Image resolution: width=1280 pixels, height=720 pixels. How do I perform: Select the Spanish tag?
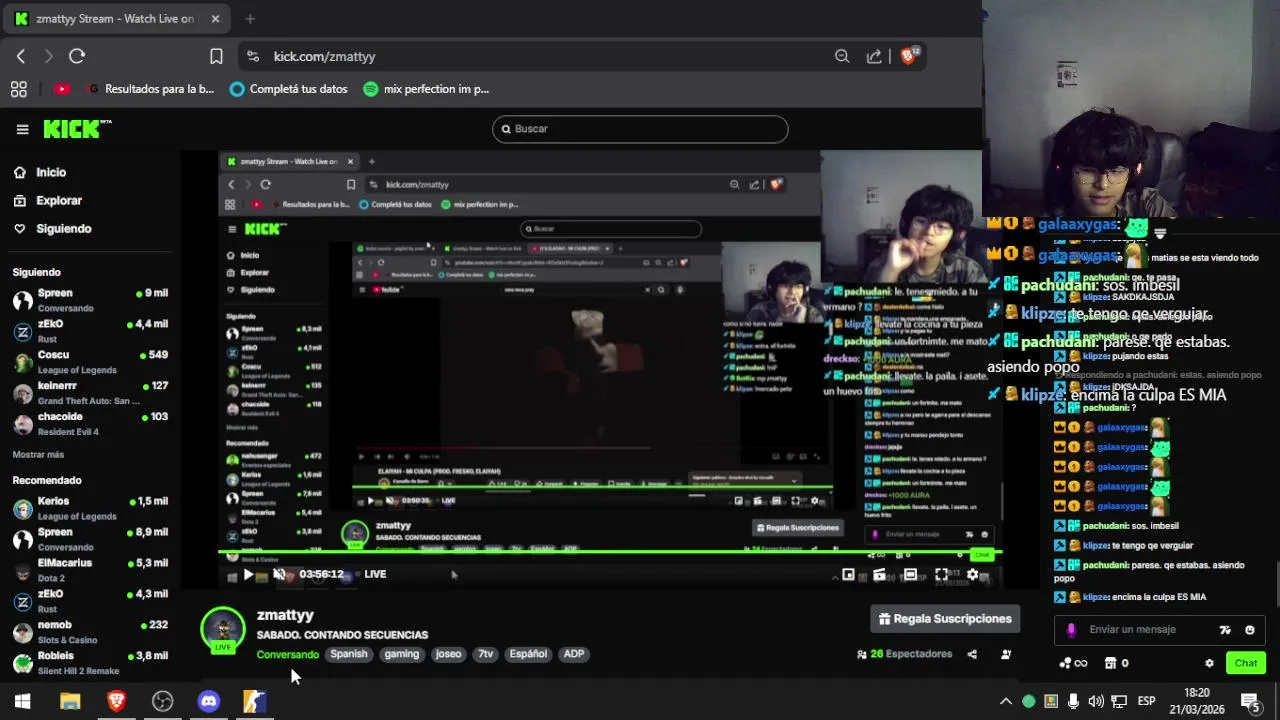349,654
